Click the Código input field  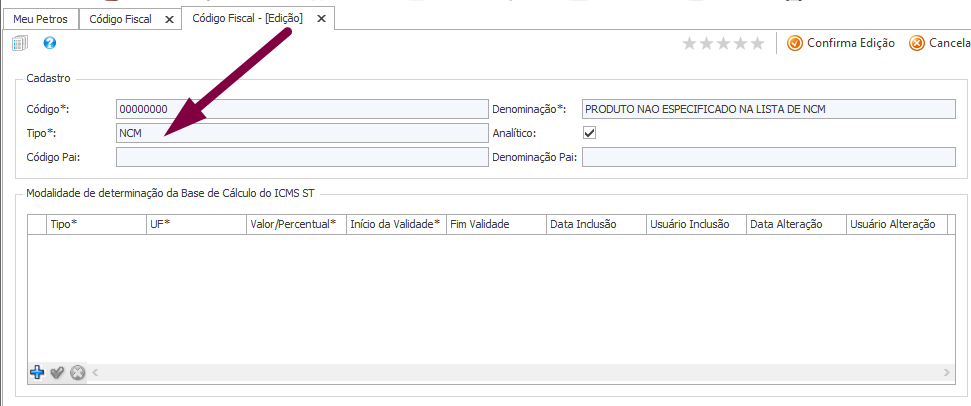click(302, 109)
